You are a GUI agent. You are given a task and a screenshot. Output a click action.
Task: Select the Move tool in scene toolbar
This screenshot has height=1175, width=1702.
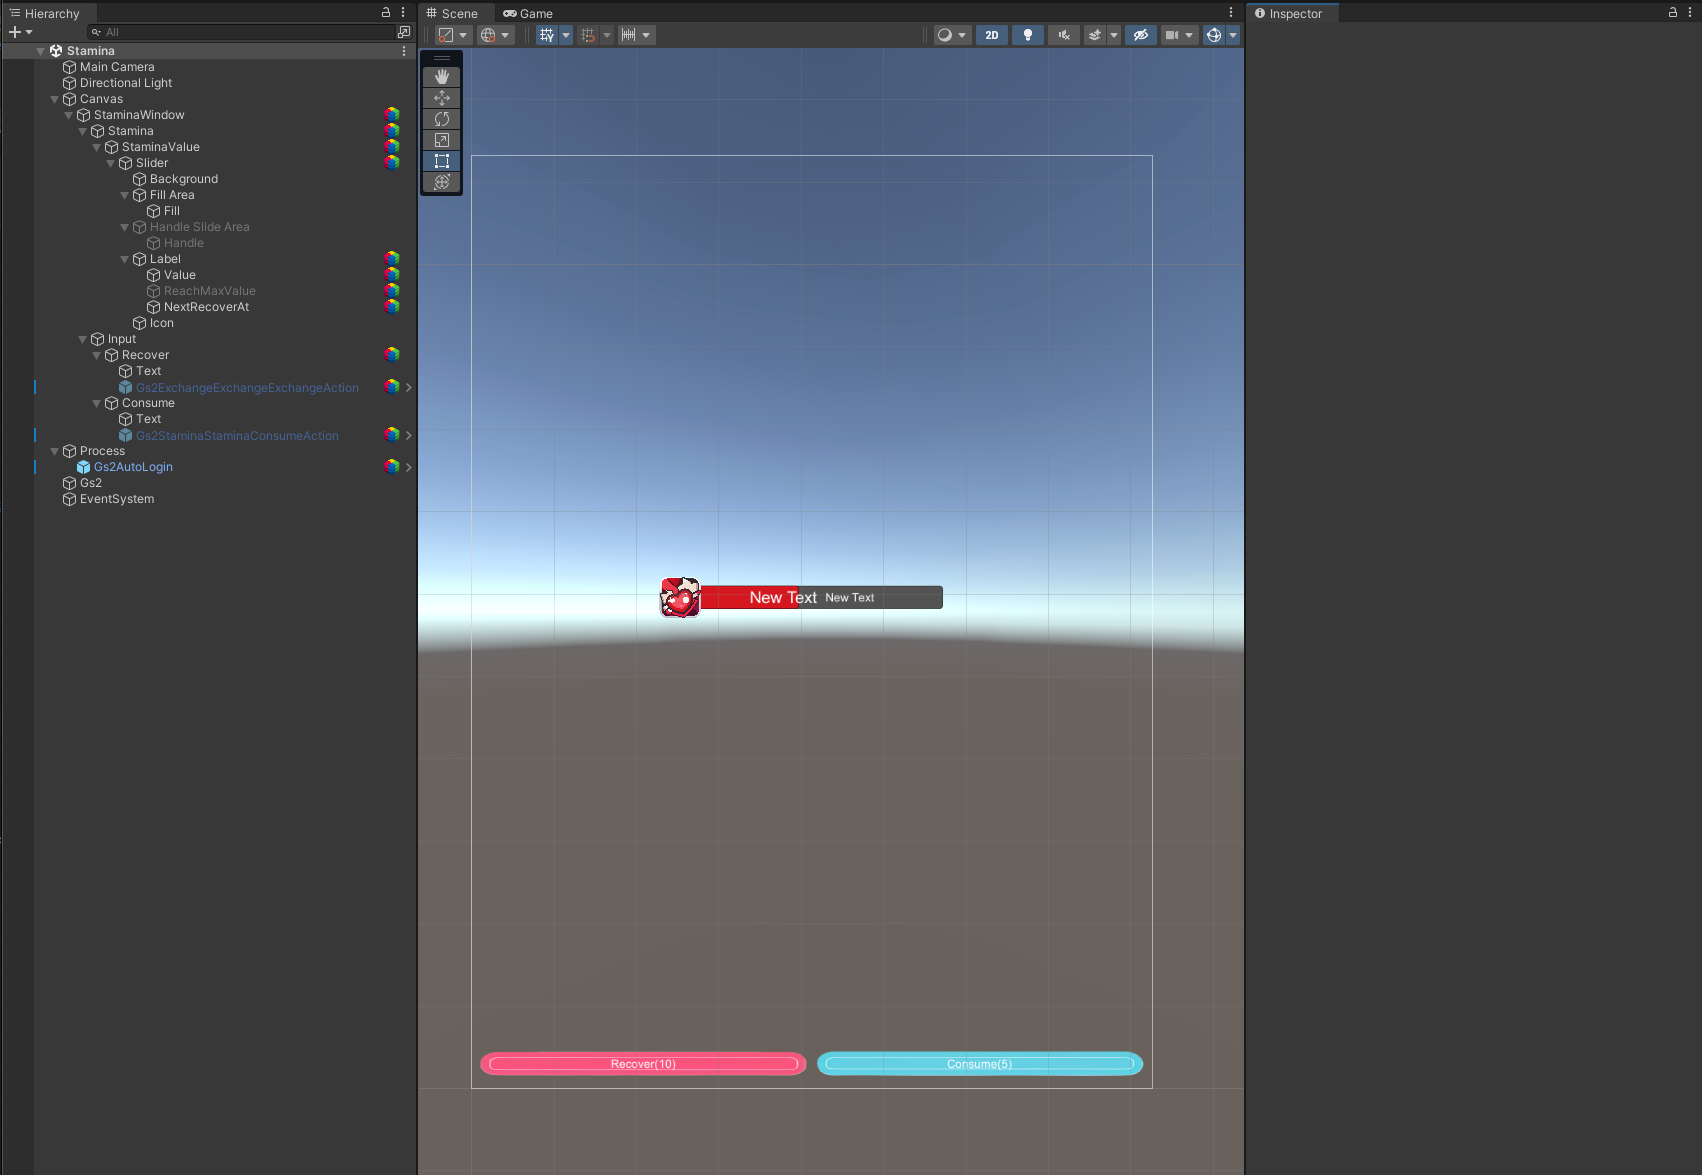pos(442,98)
